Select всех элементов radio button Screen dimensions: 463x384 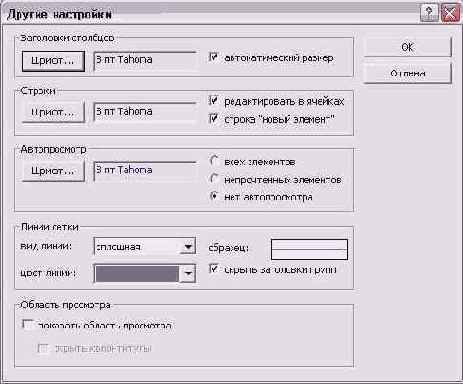(x=214, y=161)
